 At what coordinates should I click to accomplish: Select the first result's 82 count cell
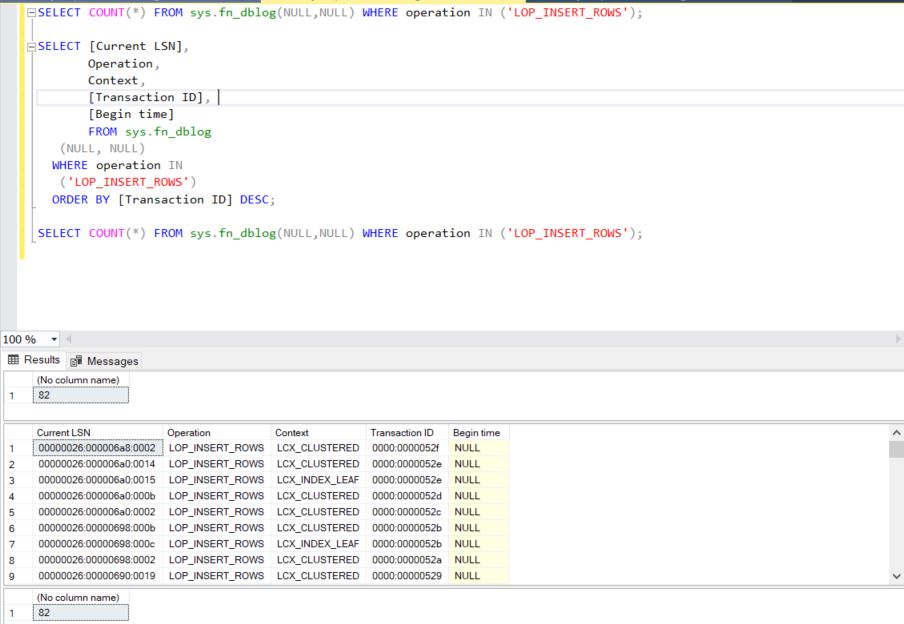(81, 395)
